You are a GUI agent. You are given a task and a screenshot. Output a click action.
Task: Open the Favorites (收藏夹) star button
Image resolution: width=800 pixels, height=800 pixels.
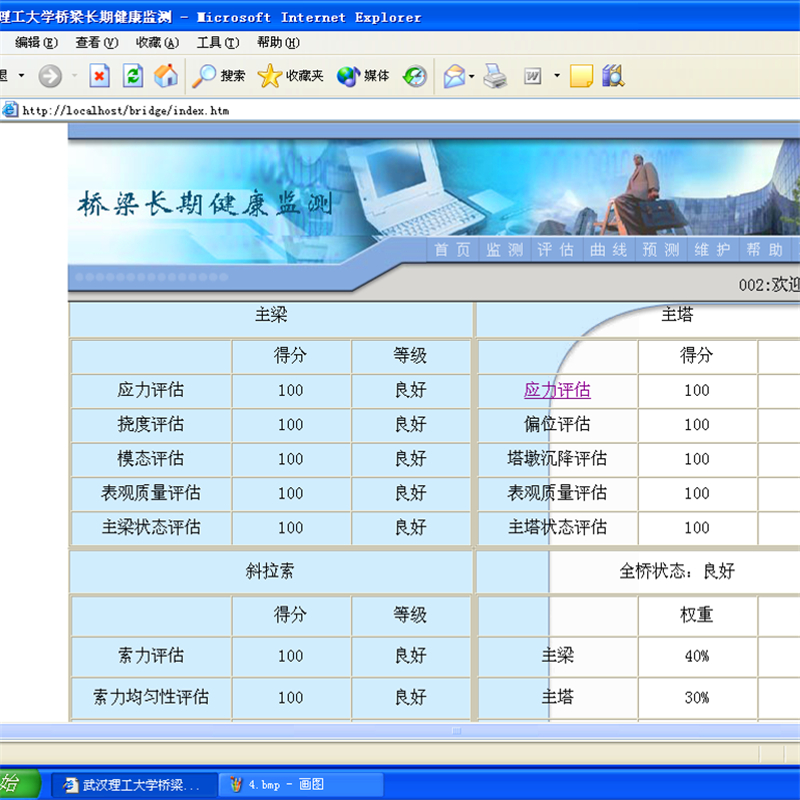point(291,76)
